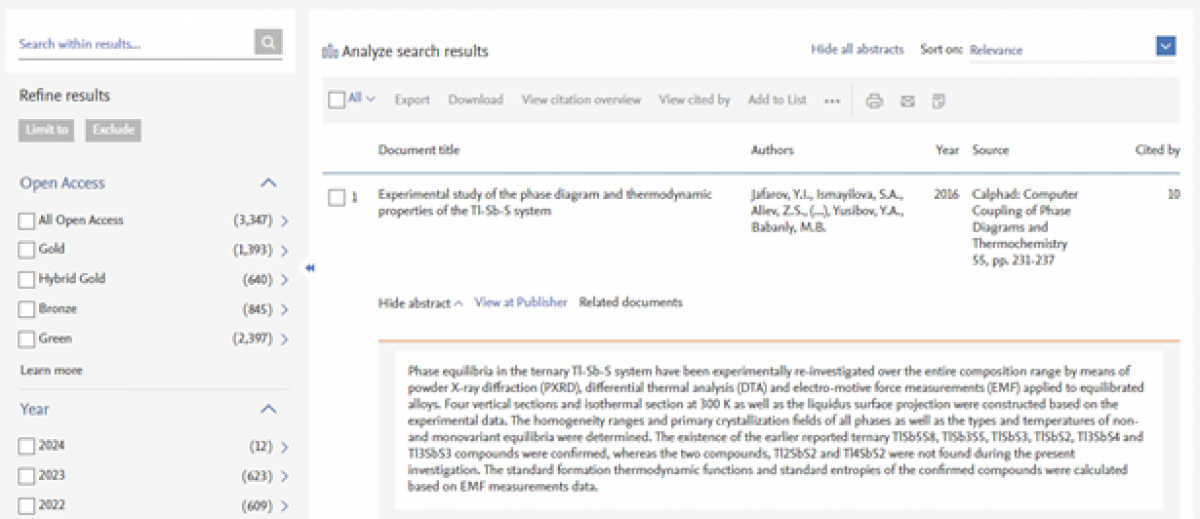
Task: Open the more options ellipsis menu
Action: 832,101
